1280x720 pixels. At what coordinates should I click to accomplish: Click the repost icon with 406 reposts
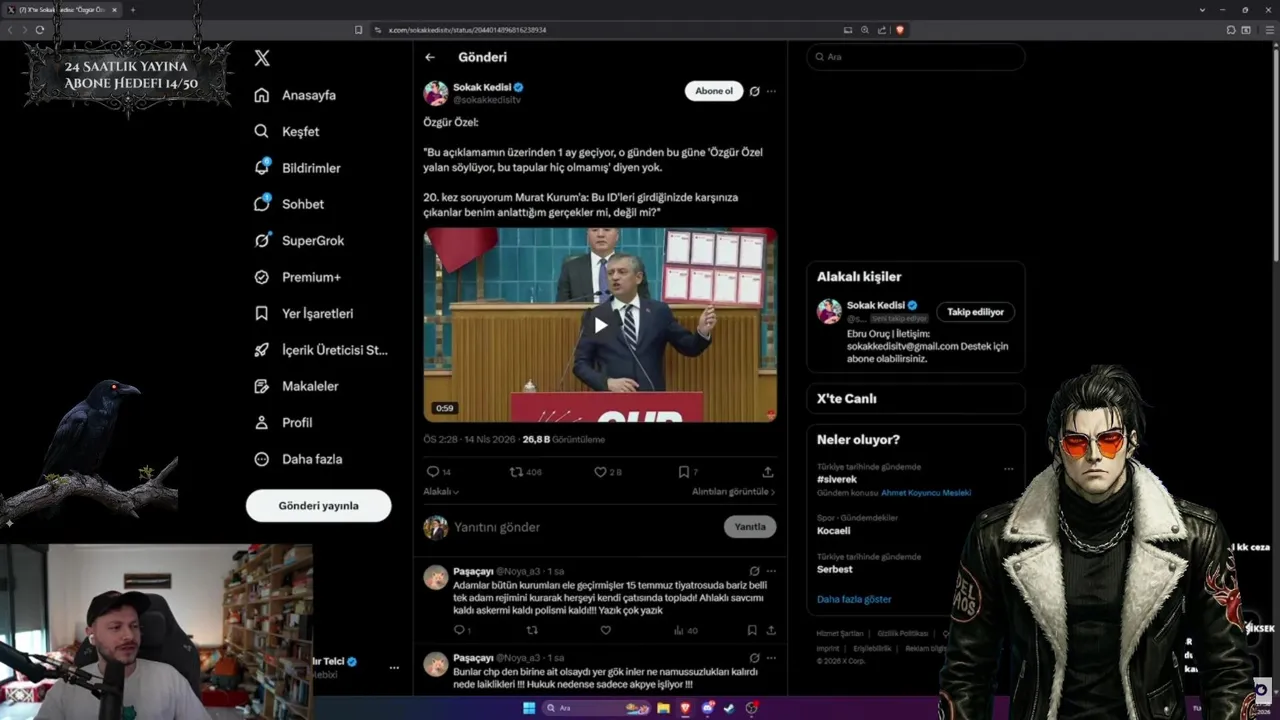[526, 472]
